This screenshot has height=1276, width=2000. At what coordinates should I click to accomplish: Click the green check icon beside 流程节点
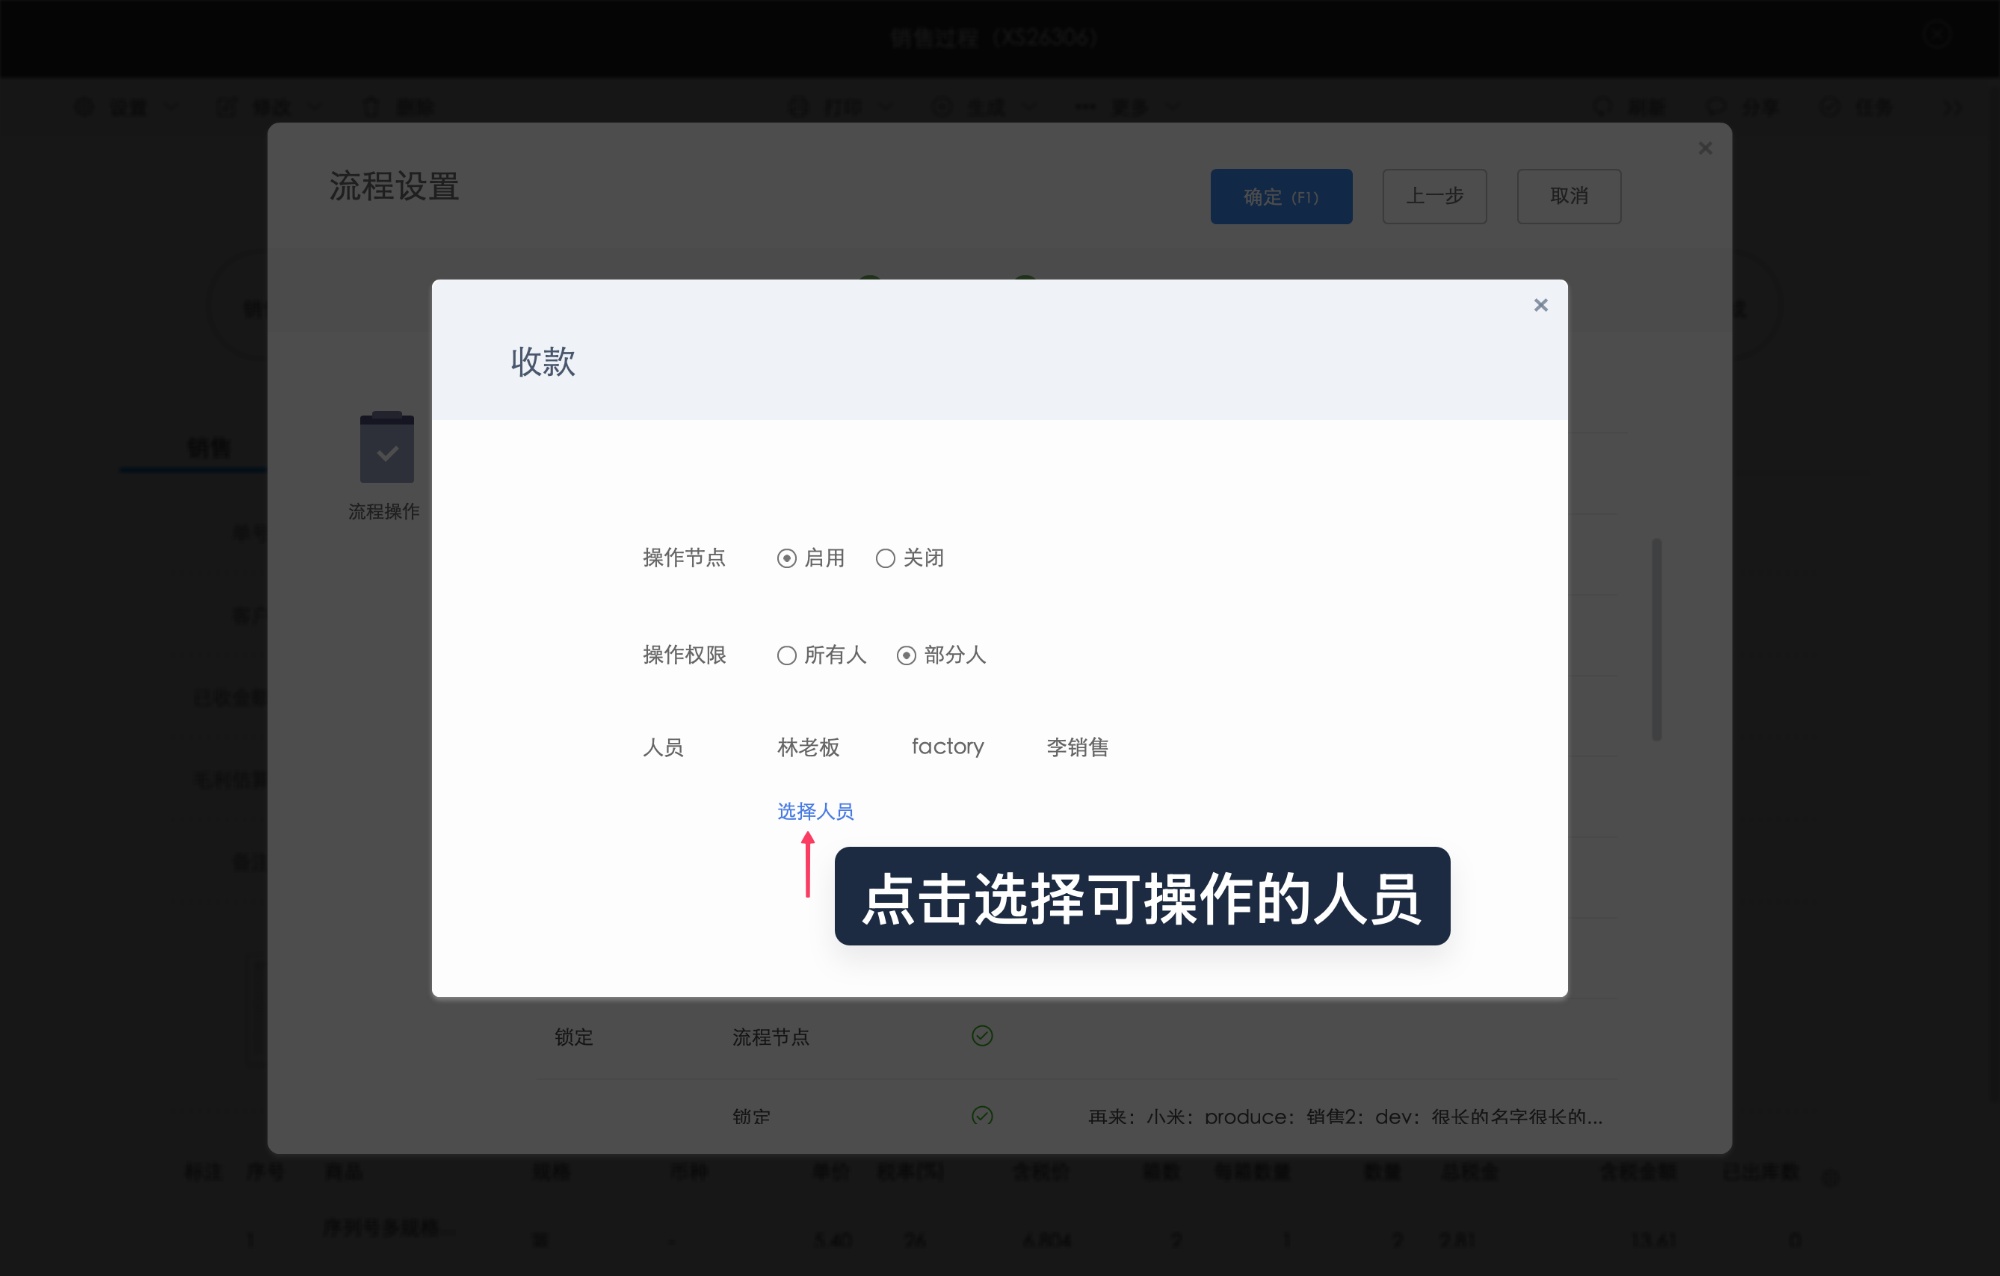(982, 1036)
